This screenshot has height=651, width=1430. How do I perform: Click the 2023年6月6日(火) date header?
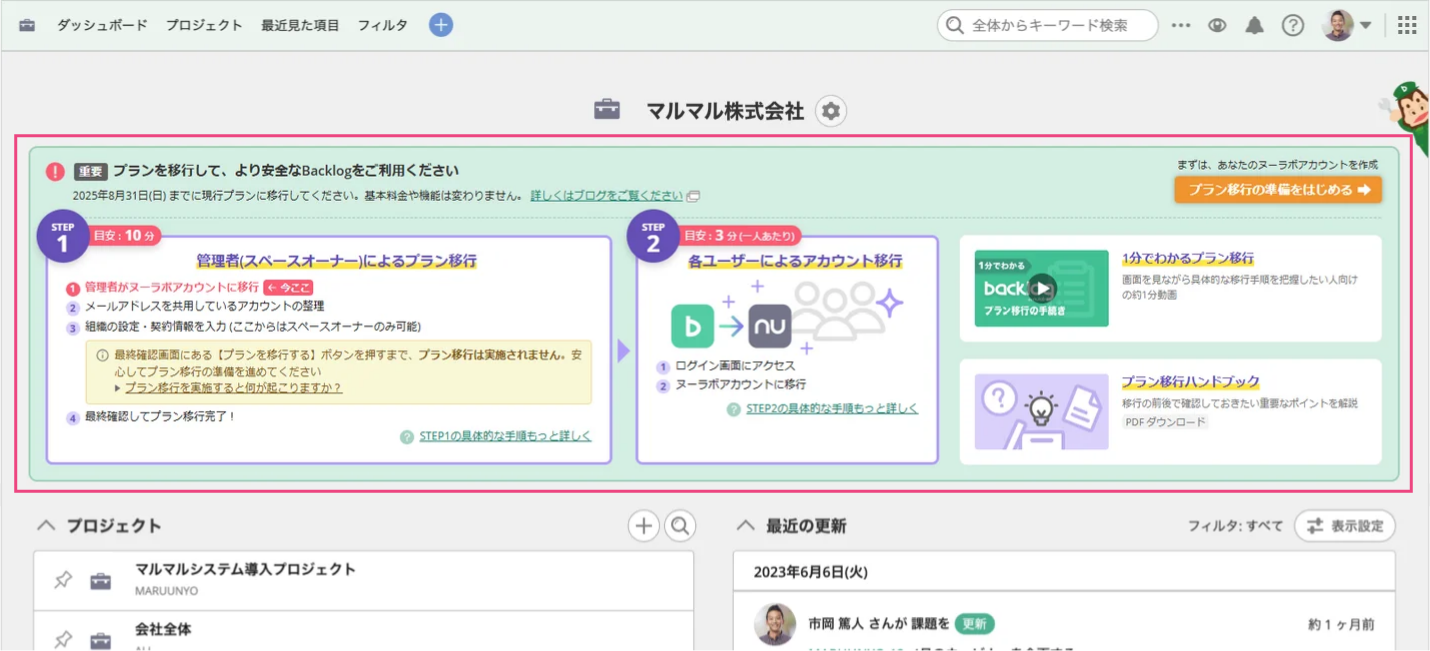[811, 573]
